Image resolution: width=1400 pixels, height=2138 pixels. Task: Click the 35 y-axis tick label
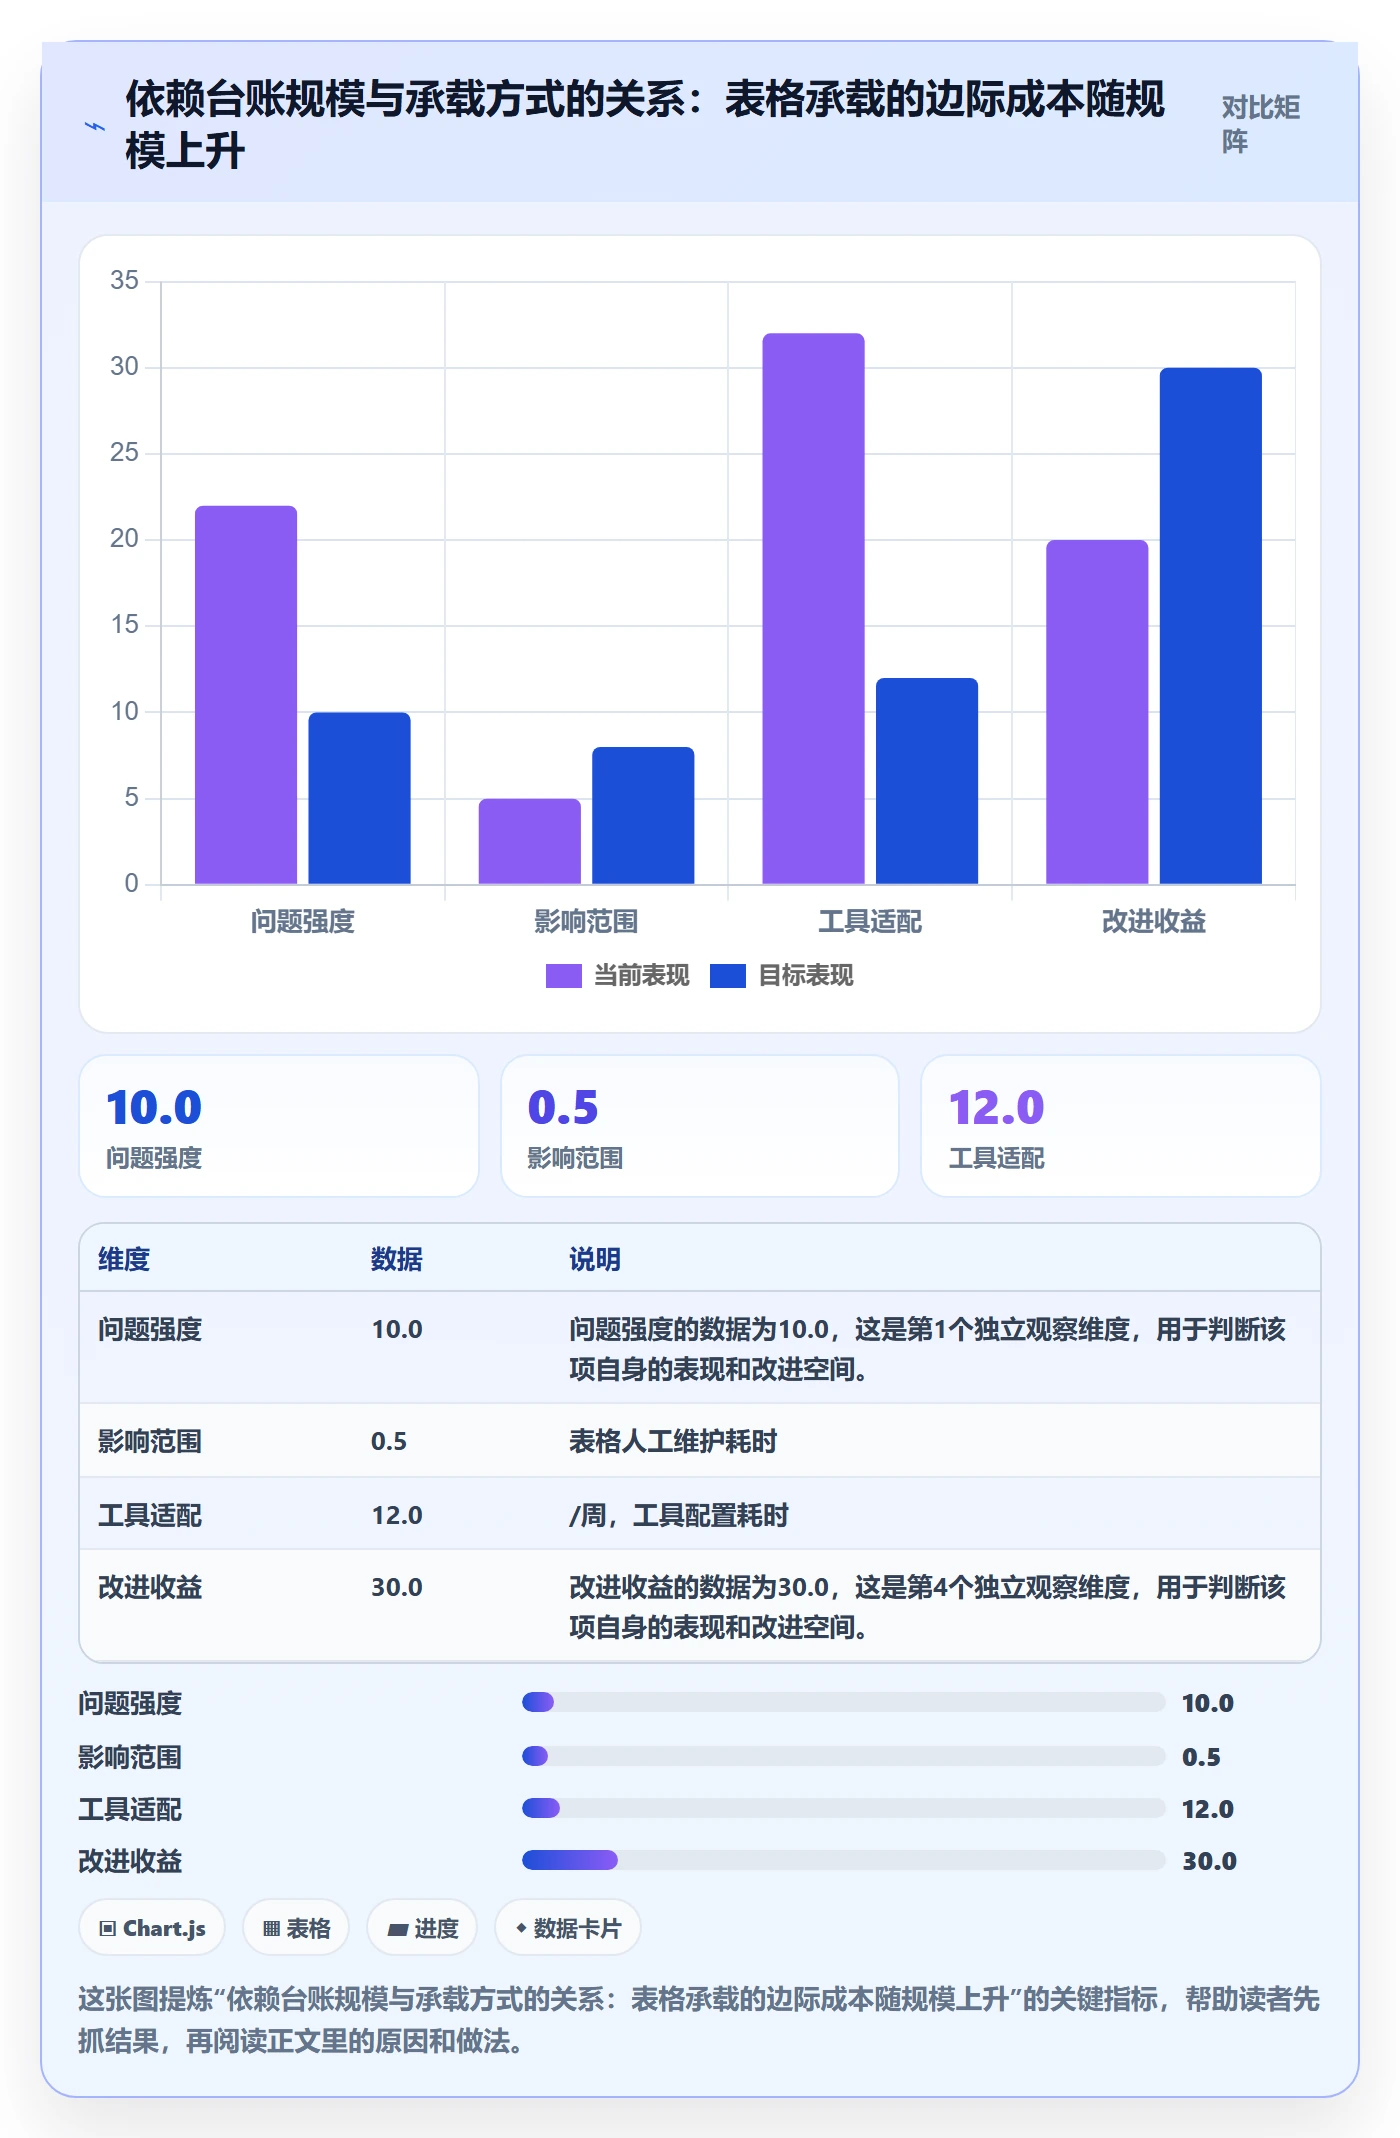[124, 280]
